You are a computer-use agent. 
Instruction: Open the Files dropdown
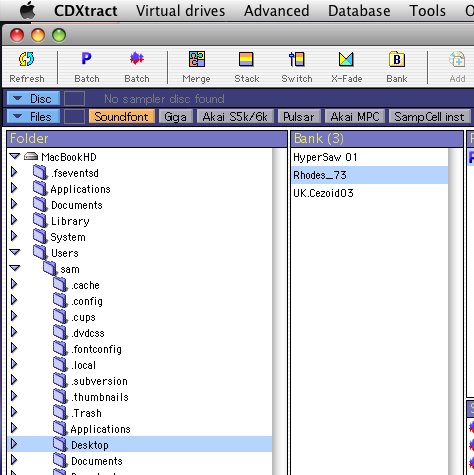pos(33,117)
